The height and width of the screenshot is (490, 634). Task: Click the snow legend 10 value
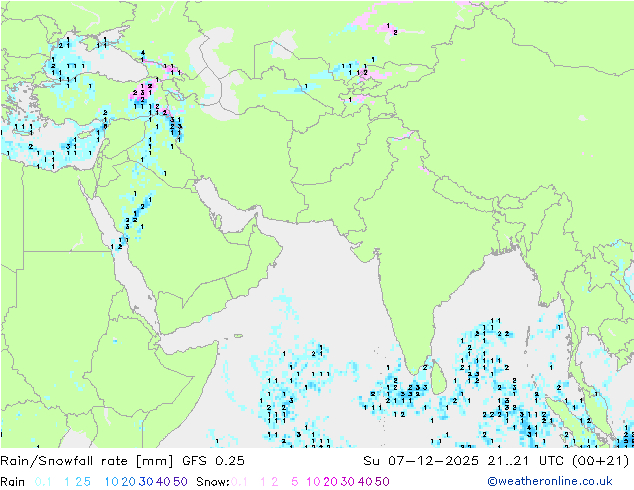click(x=313, y=482)
